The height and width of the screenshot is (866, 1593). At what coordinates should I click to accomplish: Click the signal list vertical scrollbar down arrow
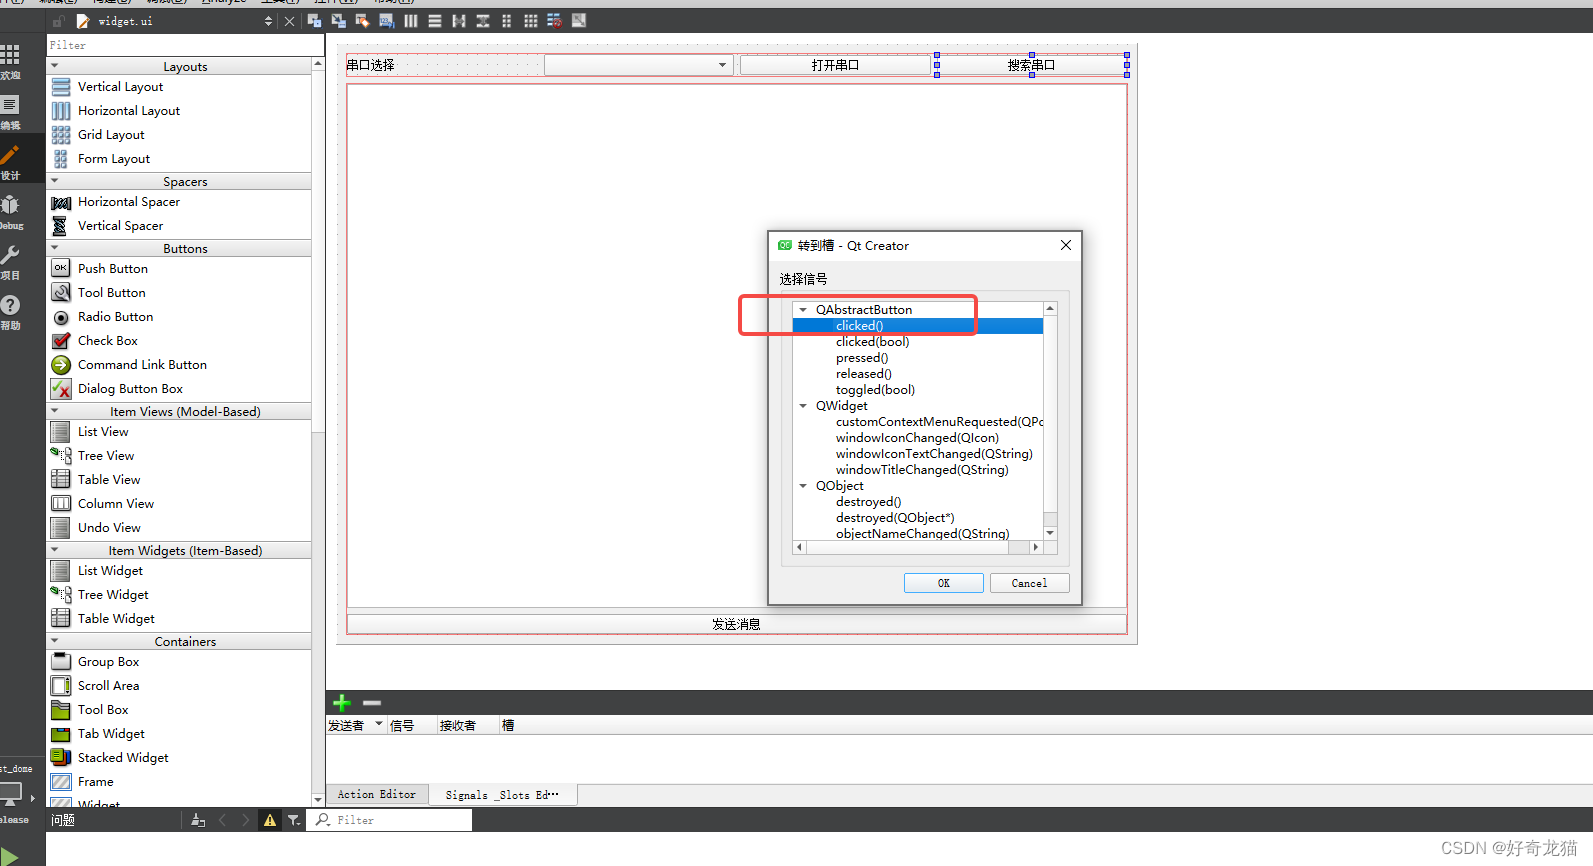(1050, 534)
